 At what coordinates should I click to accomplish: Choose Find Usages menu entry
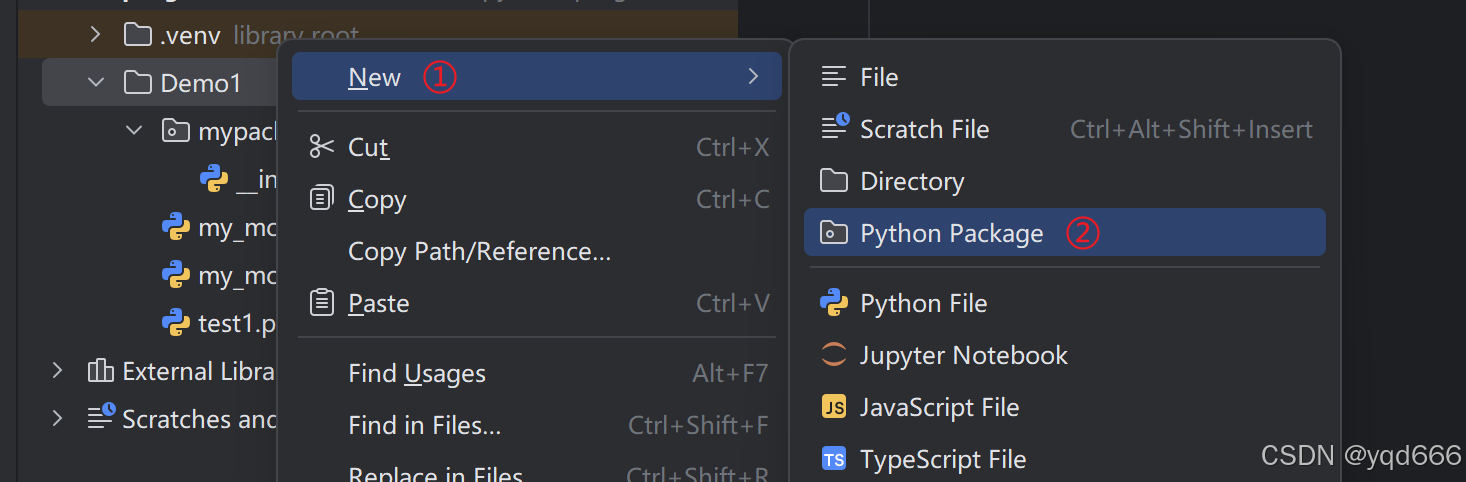tap(416, 373)
